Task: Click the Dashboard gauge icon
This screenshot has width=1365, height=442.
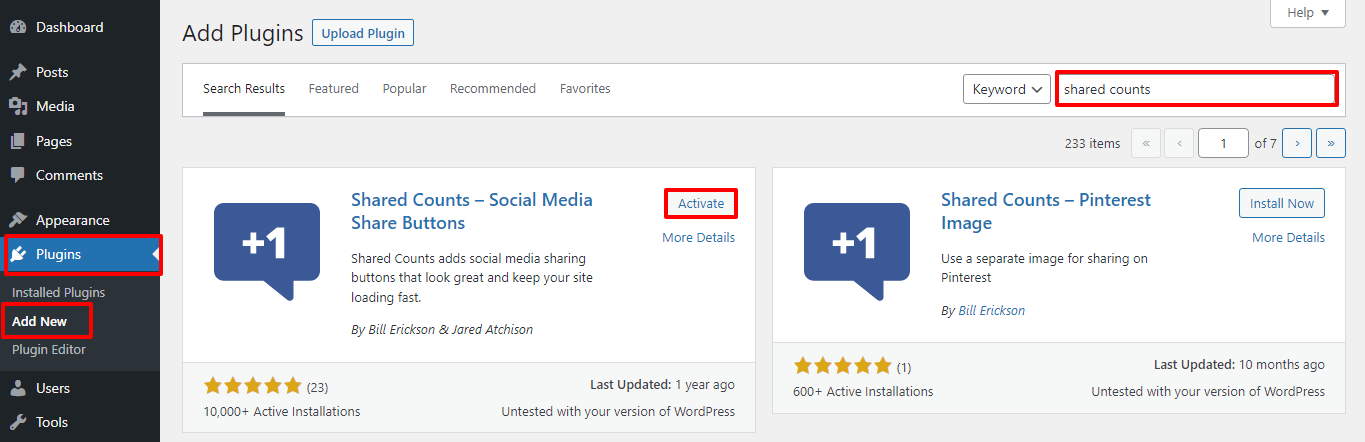Action: click(18, 28)
